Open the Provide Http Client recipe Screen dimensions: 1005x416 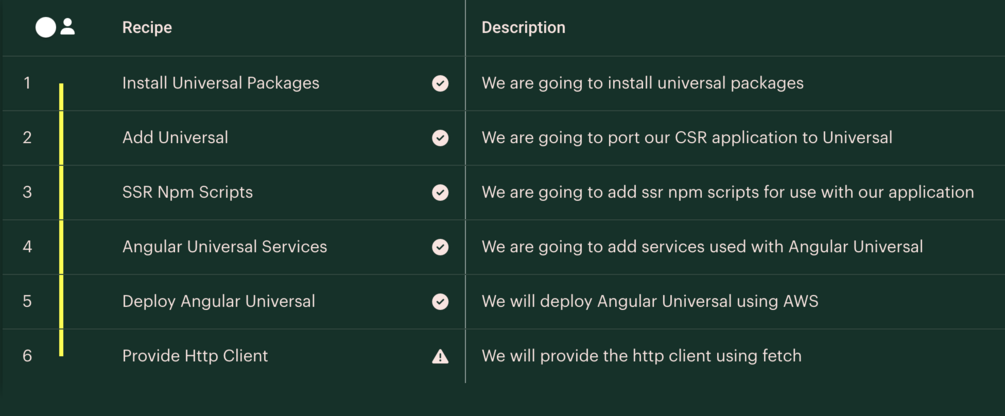click(x=195, y=356)
